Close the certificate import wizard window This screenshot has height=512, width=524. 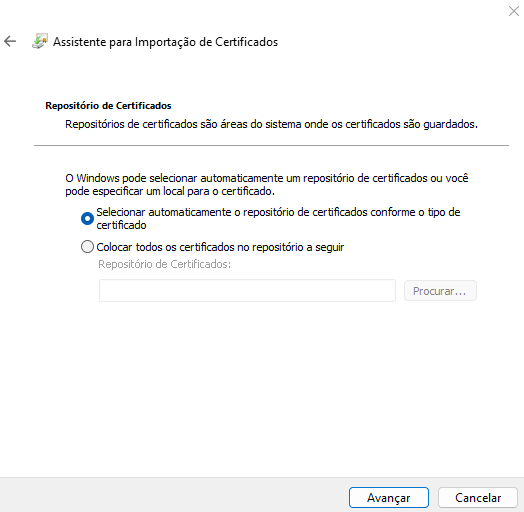point(513,11)
